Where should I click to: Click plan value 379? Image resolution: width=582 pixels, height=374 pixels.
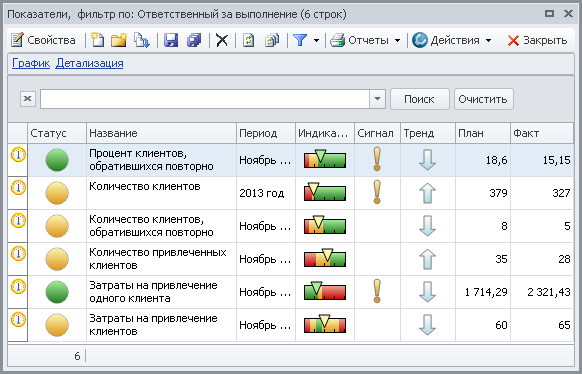coord(498,193)
